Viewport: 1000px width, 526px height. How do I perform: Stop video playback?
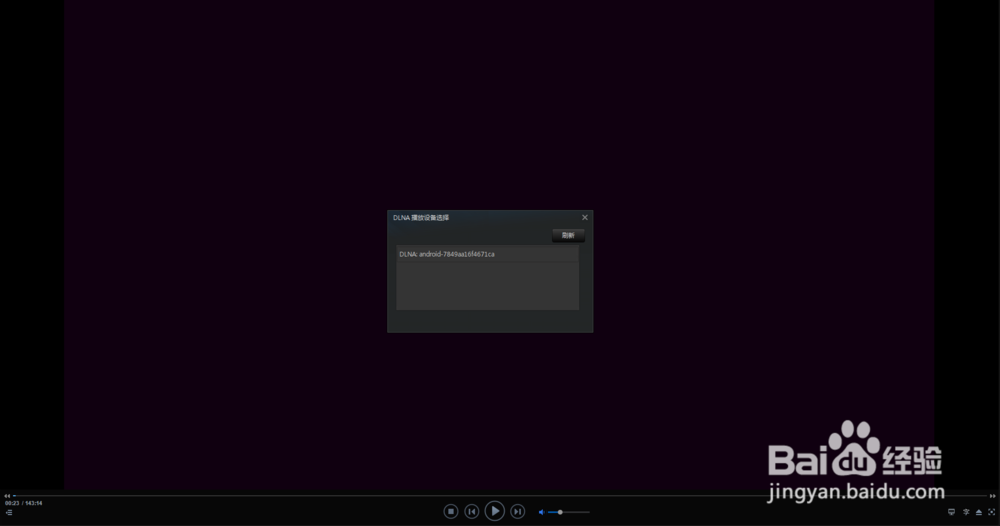[x=451, y=511]
